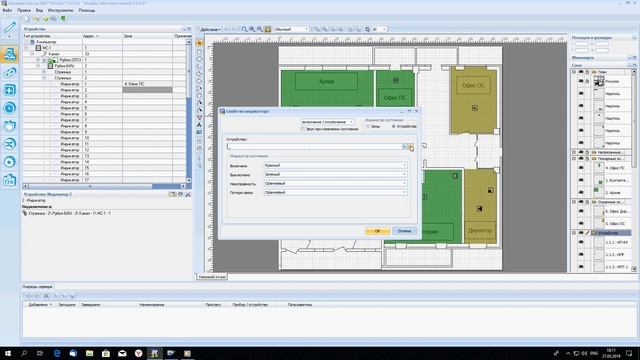The image size is (640, 360).
Task: Click the zoom out magnifier on plan toolbar
Action: pos(260,29)
